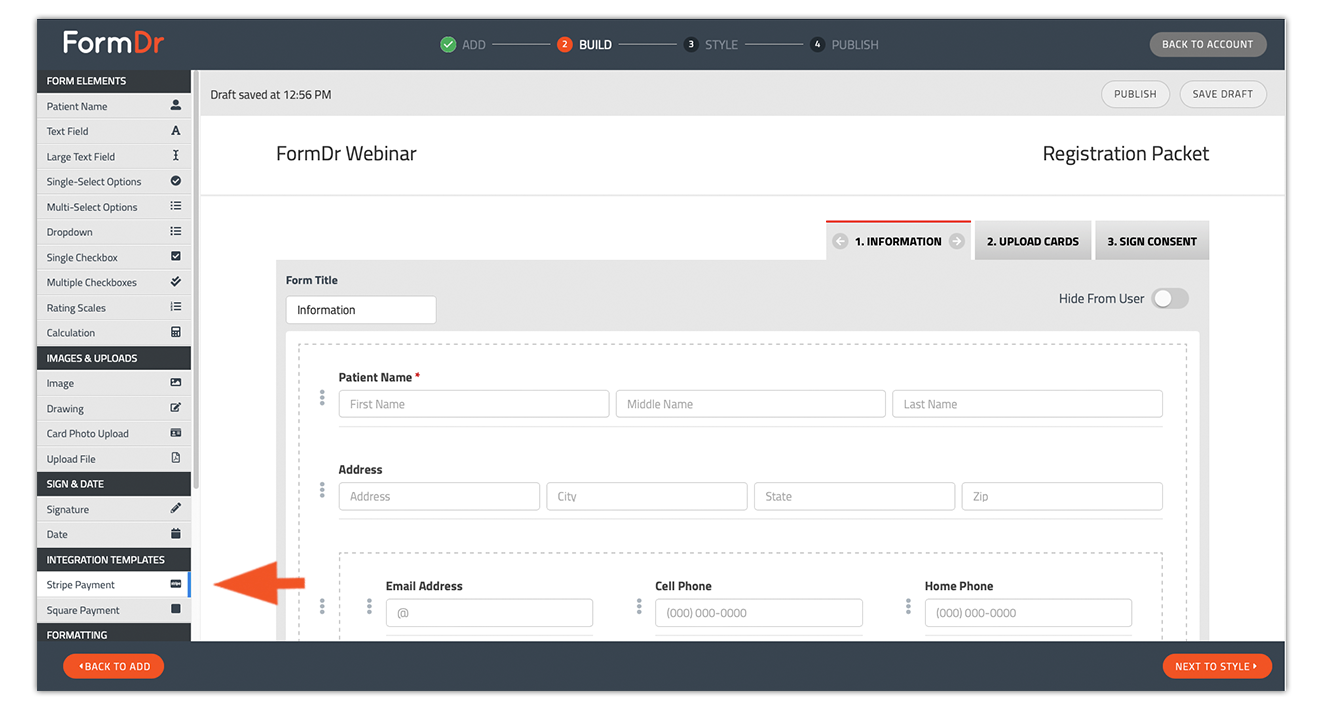Click the Rating Scales numbered list icon
Screen dimensions: 1323x713
coord(176,307)
